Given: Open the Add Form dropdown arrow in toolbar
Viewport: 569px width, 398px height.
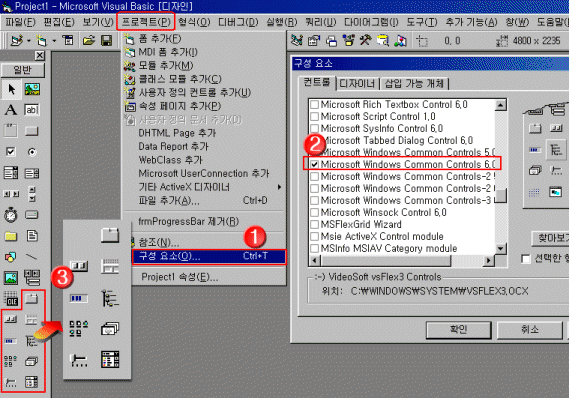Looking at the screenshot, I should pyautogui.click(x=54, y=41).
